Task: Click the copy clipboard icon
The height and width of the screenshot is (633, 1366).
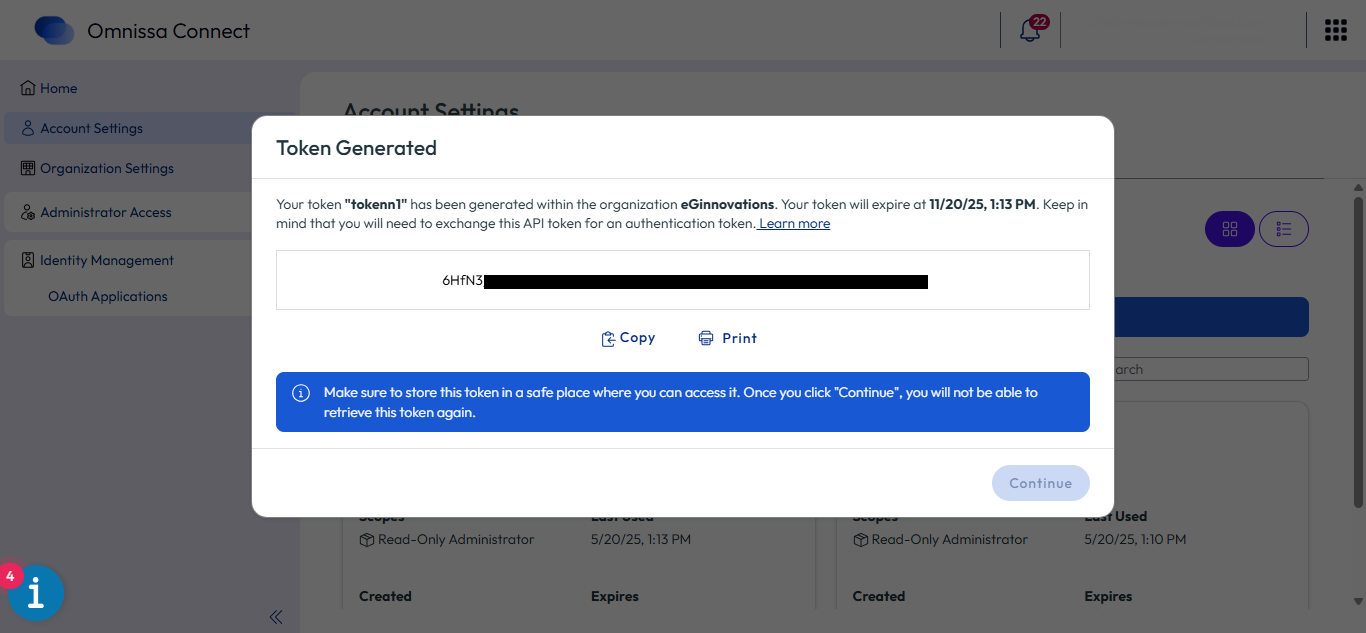Action: tap(608, 339)
